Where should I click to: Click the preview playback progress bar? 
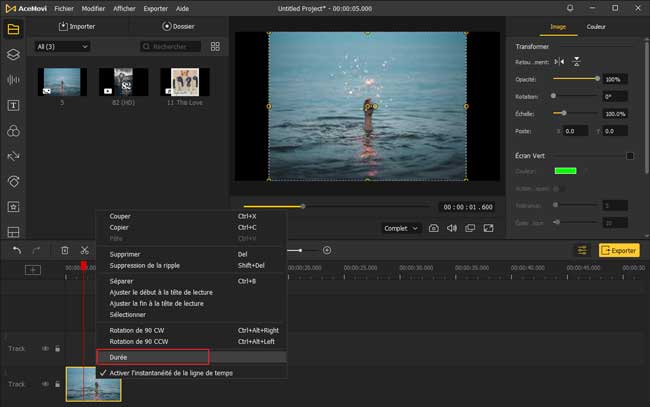337,206
